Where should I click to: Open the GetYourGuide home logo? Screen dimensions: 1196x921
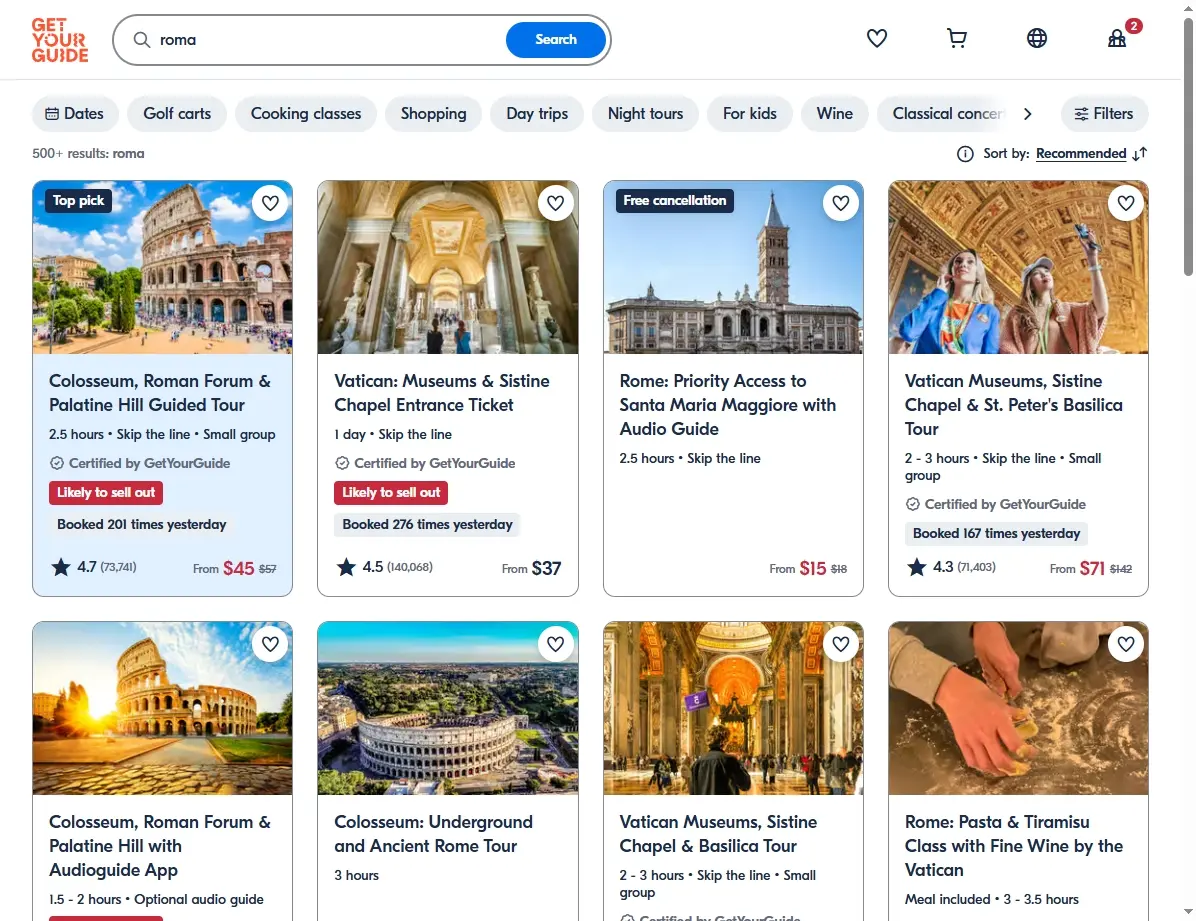click(59, 40)
